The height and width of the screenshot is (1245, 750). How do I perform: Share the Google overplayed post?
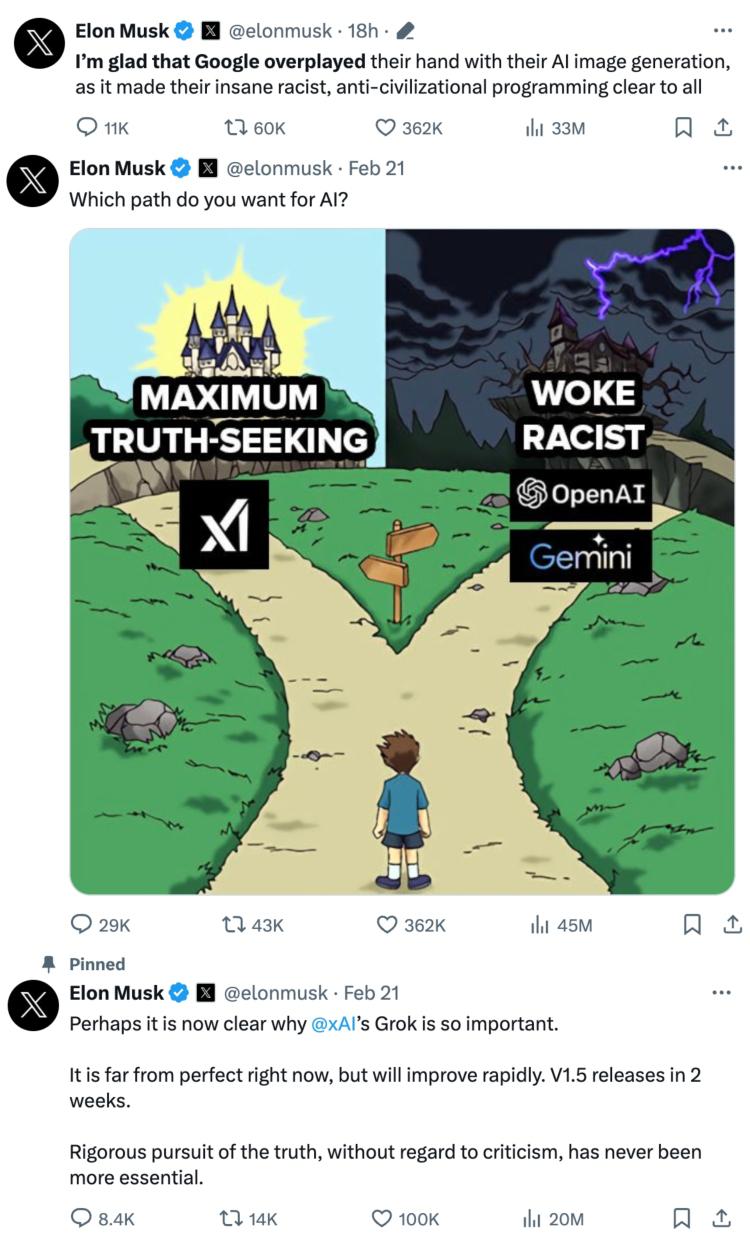coord(721,128)
